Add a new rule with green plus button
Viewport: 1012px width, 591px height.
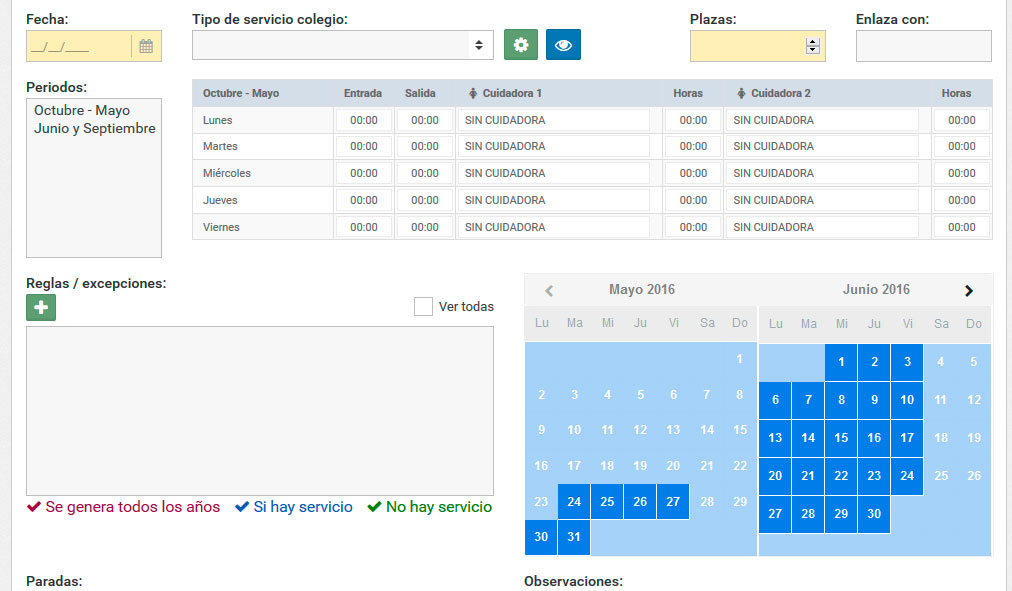pyautogui.click(x=41, y=307)
